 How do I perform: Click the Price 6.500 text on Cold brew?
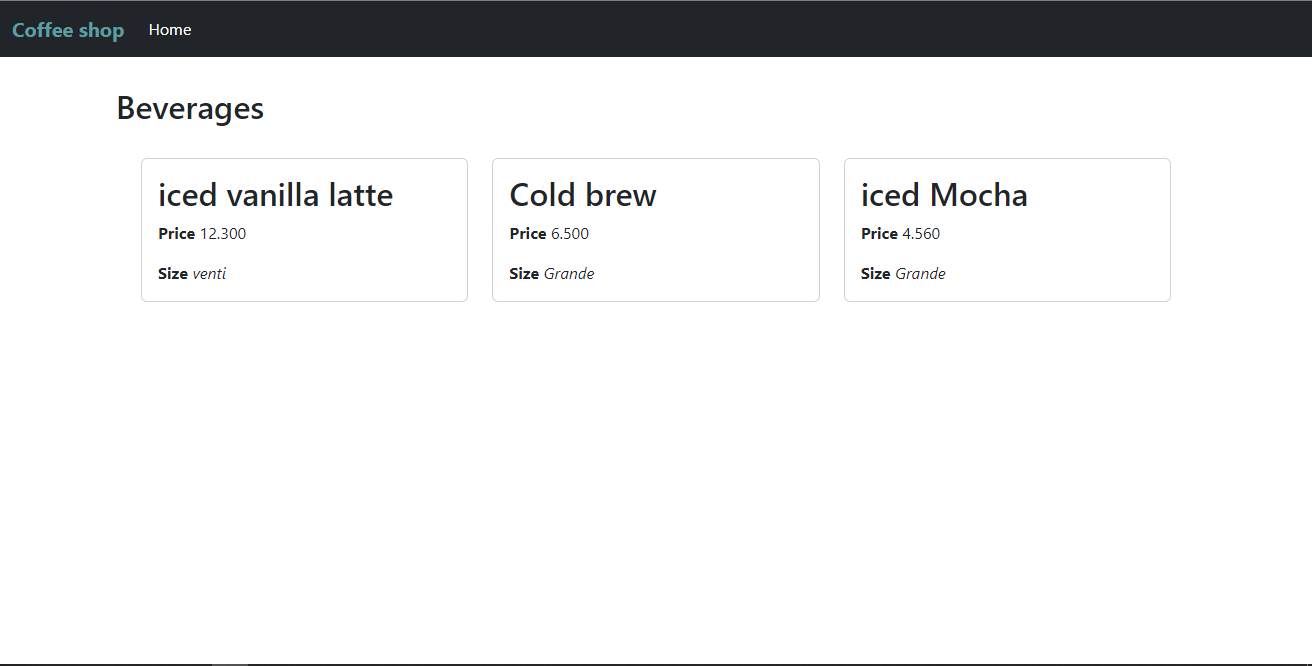(549, 233)
